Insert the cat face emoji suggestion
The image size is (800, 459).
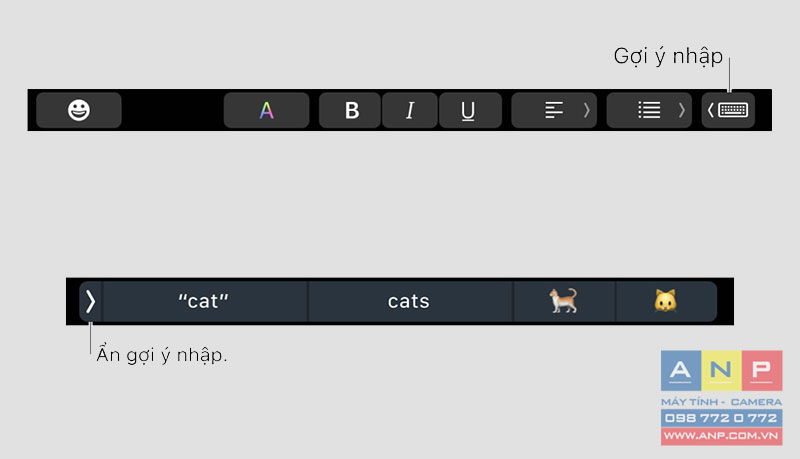point(666,301)
